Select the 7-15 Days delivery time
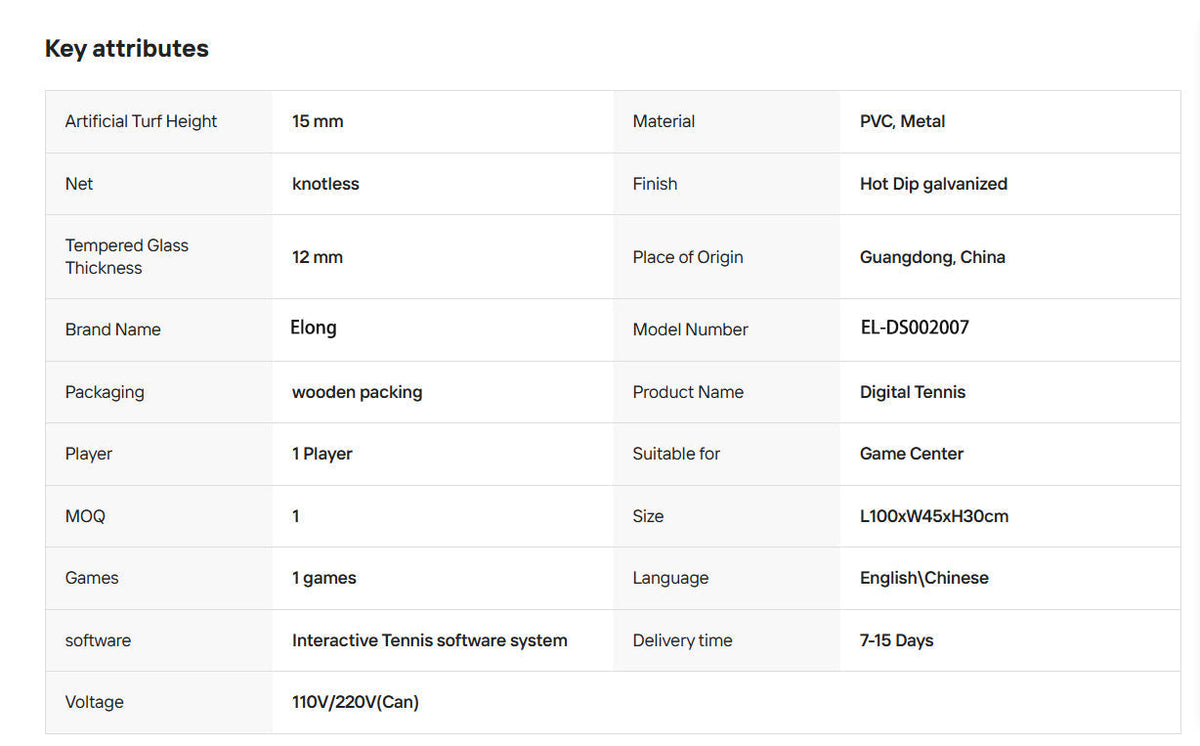The height and width of the screenshot is (746, 1200). click(897, 641)
